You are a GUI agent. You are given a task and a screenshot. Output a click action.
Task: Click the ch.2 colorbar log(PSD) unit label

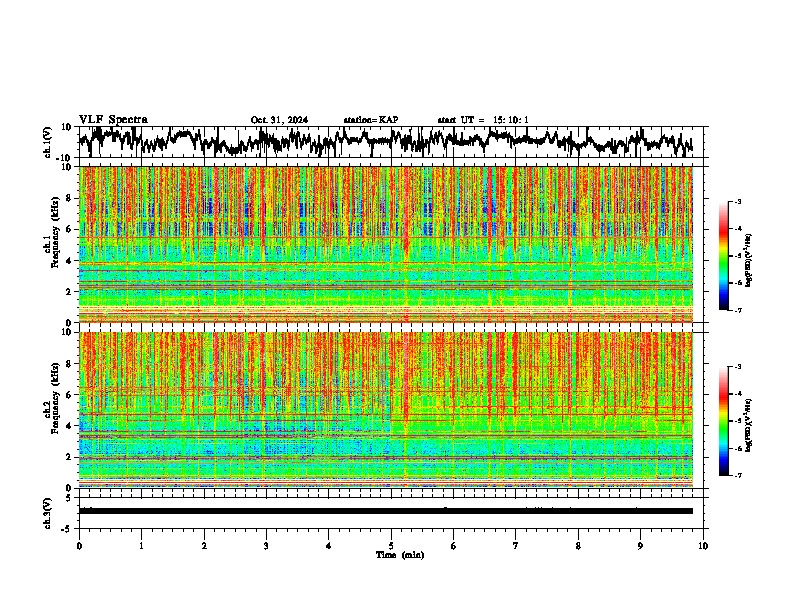[749, 425]
